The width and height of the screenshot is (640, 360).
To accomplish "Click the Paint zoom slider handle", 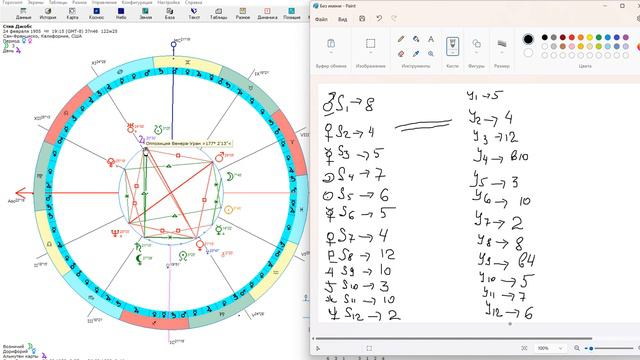I will coord(591,348).
